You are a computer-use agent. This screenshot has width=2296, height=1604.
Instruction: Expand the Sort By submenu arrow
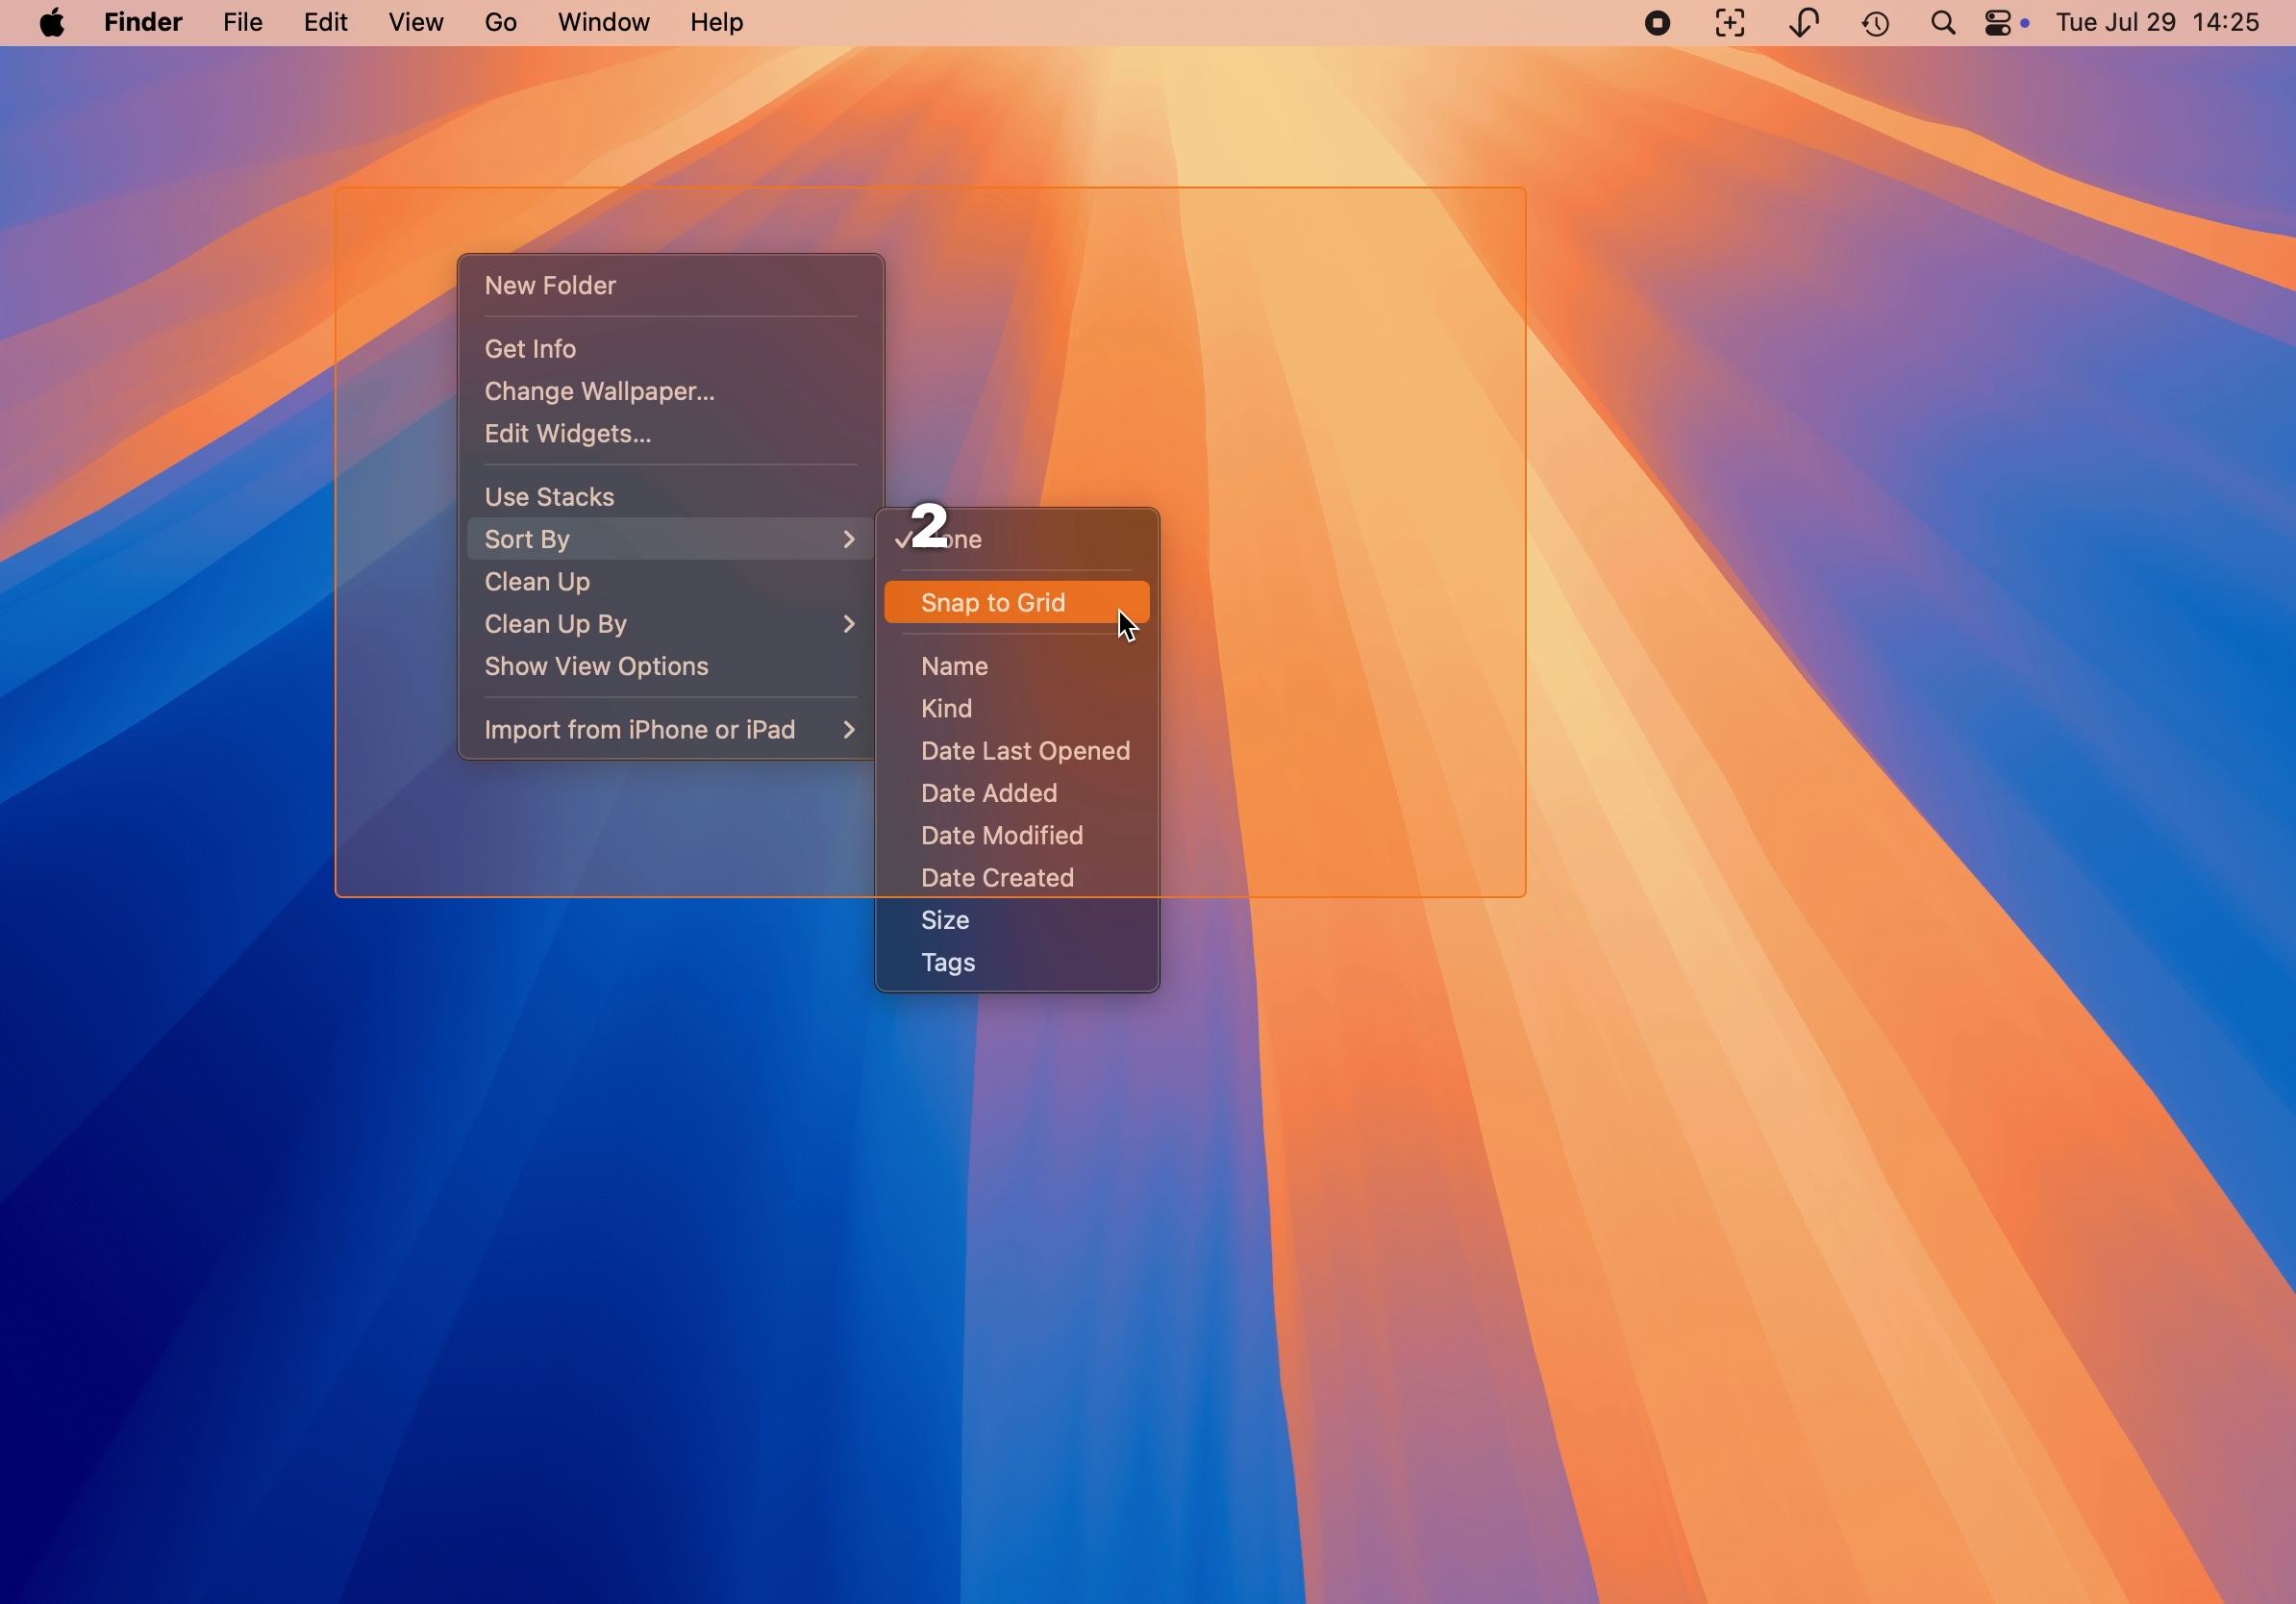click(848, 540)
